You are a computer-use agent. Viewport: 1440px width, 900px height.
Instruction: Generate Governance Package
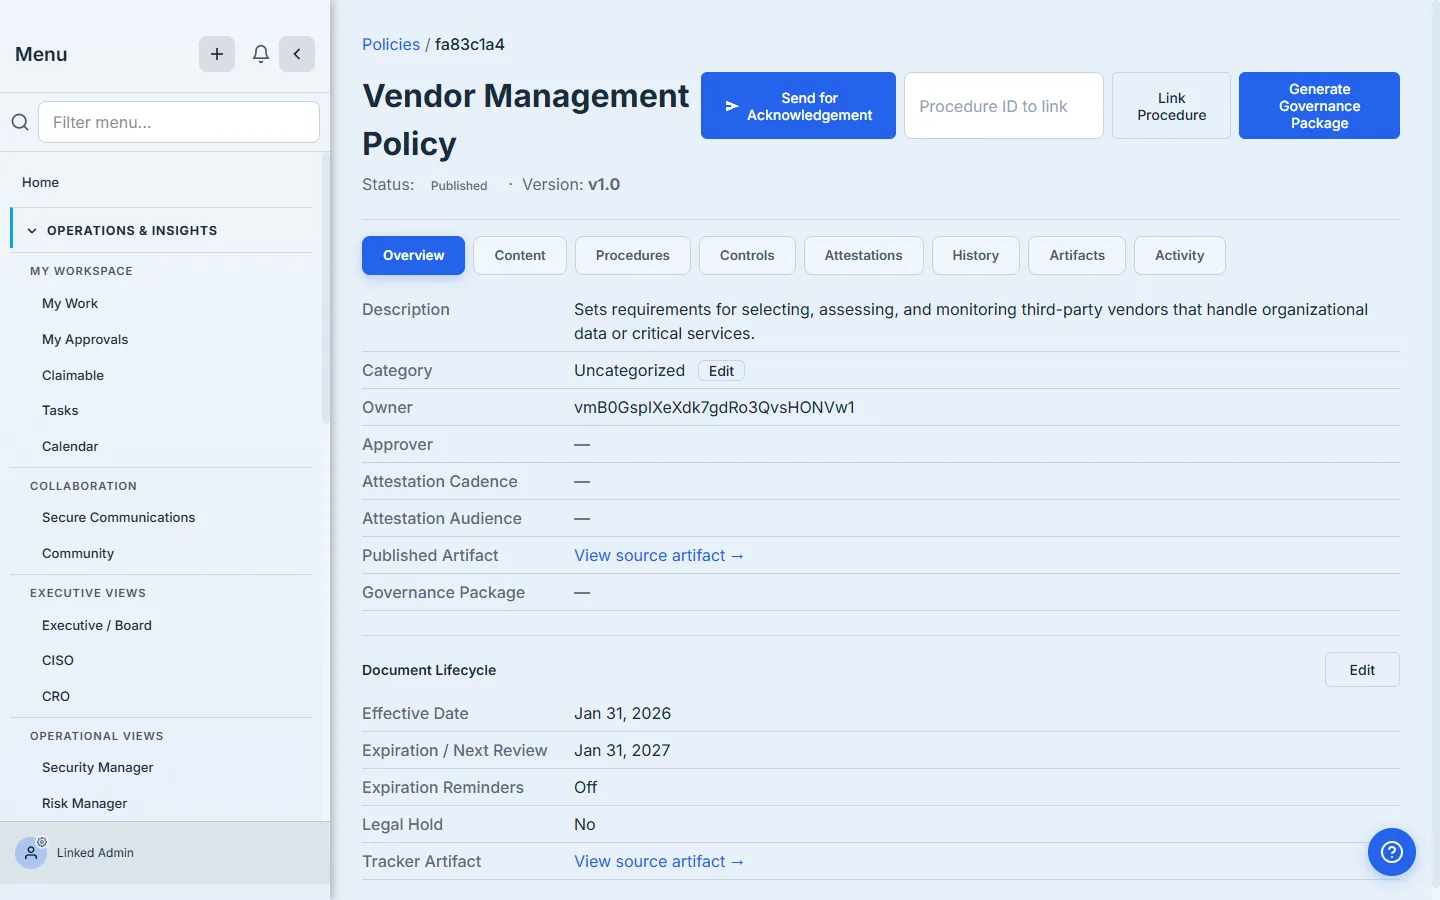(1319, 106)
